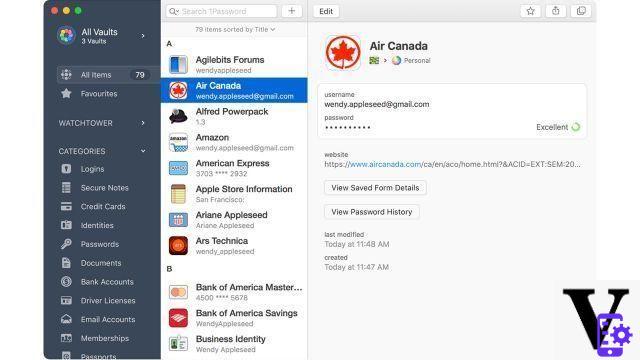Viewport: 640px width, 360px height.
Task: Expand the Watchtower section arrow
Action: pyautogui.click(x=143, y=123)
